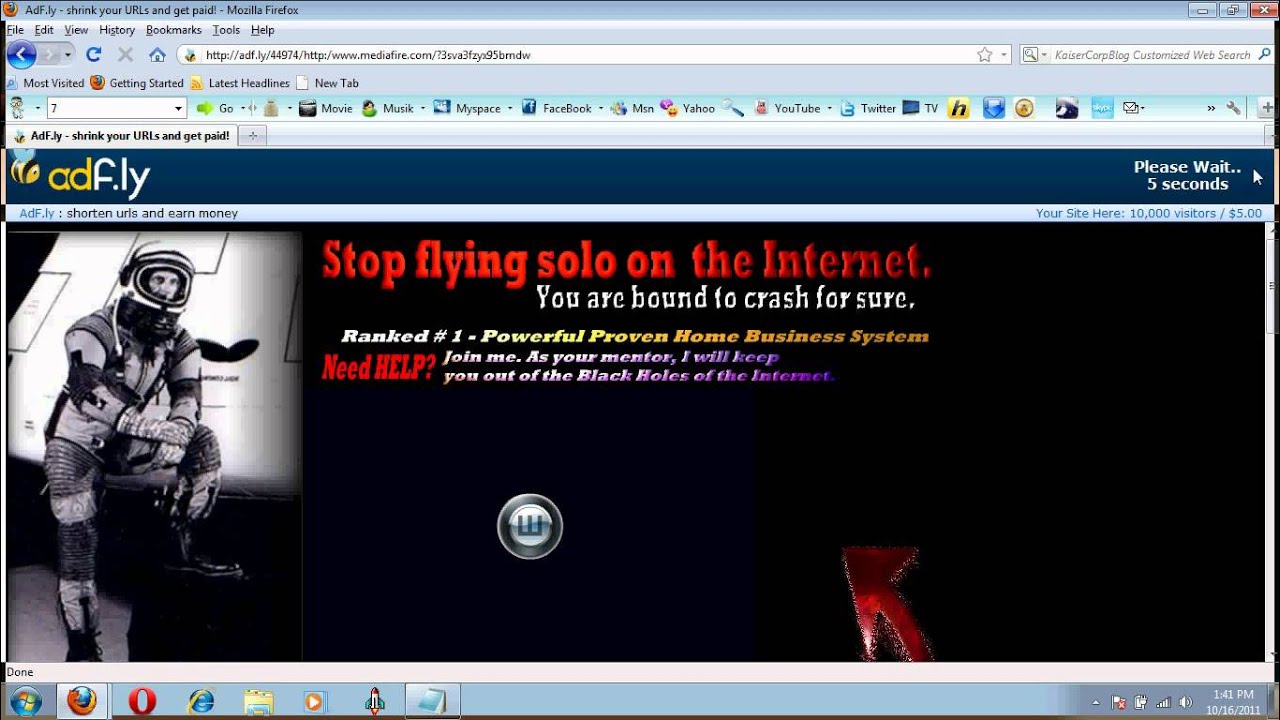Viewport: 1280px width, 720px height.
Task: Open toolbar options wrench icon
Action: (x=1233, y=108)
